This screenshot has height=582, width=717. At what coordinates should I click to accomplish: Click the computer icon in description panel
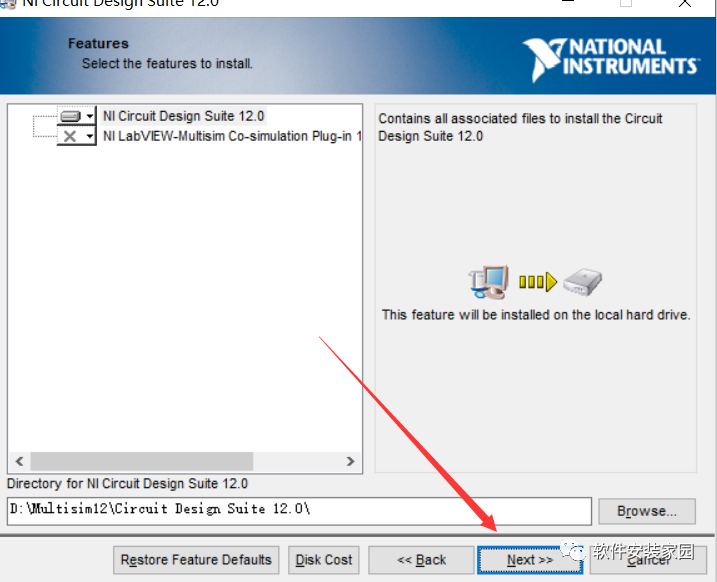pyautogui.click(x=488, y=282)
